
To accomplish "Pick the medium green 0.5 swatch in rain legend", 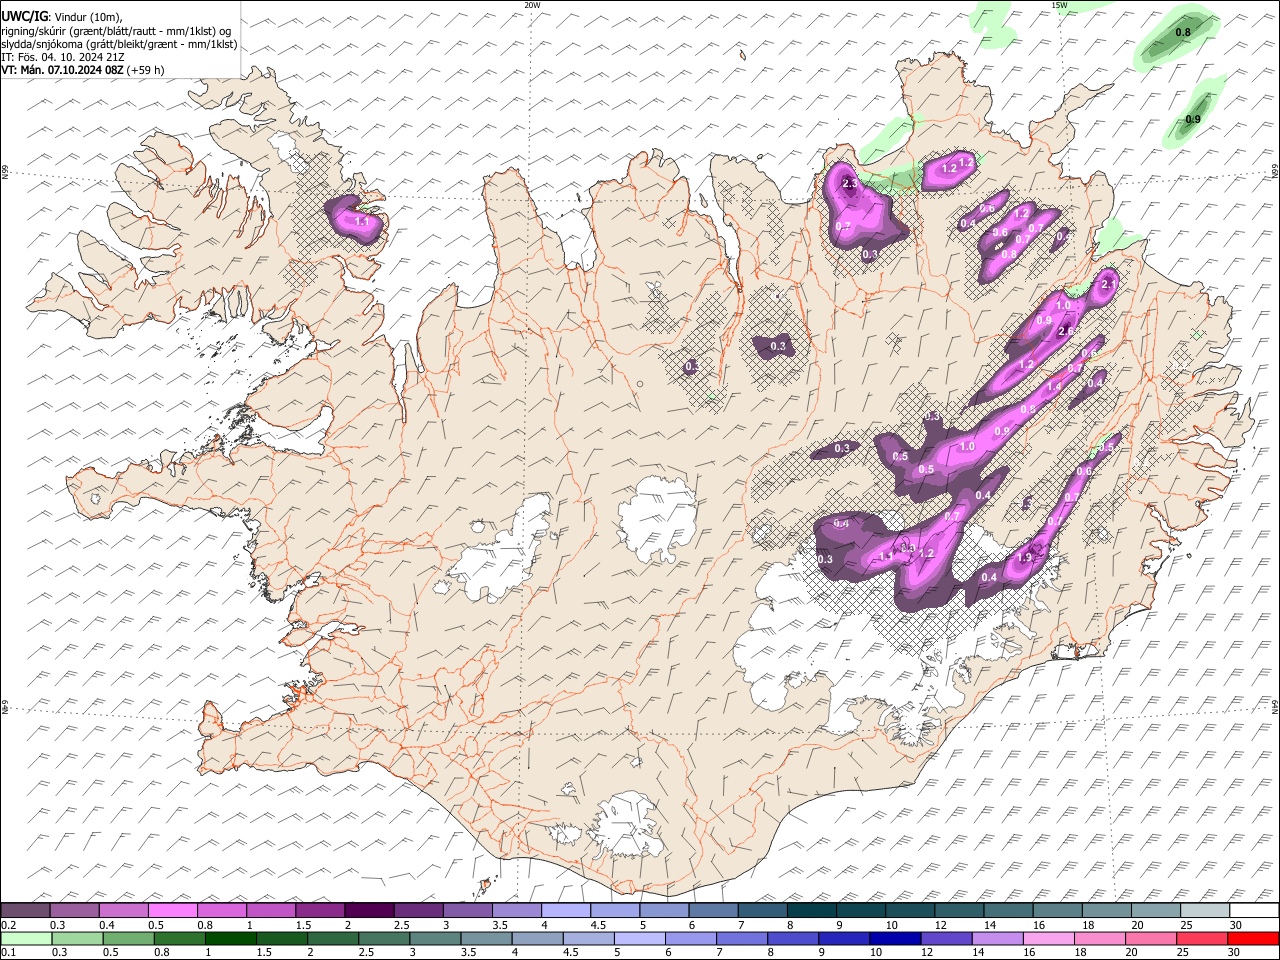I will tap(128, 938).
